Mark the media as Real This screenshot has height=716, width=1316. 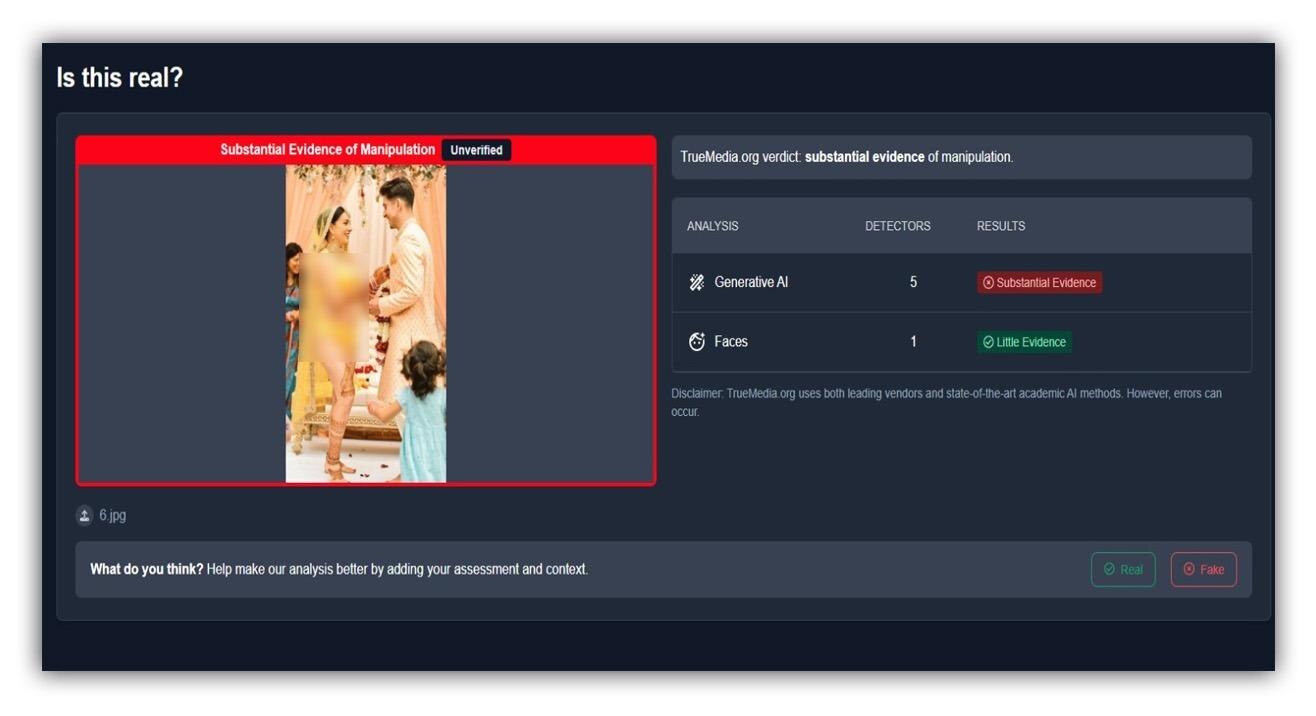tap(1123, 570)
